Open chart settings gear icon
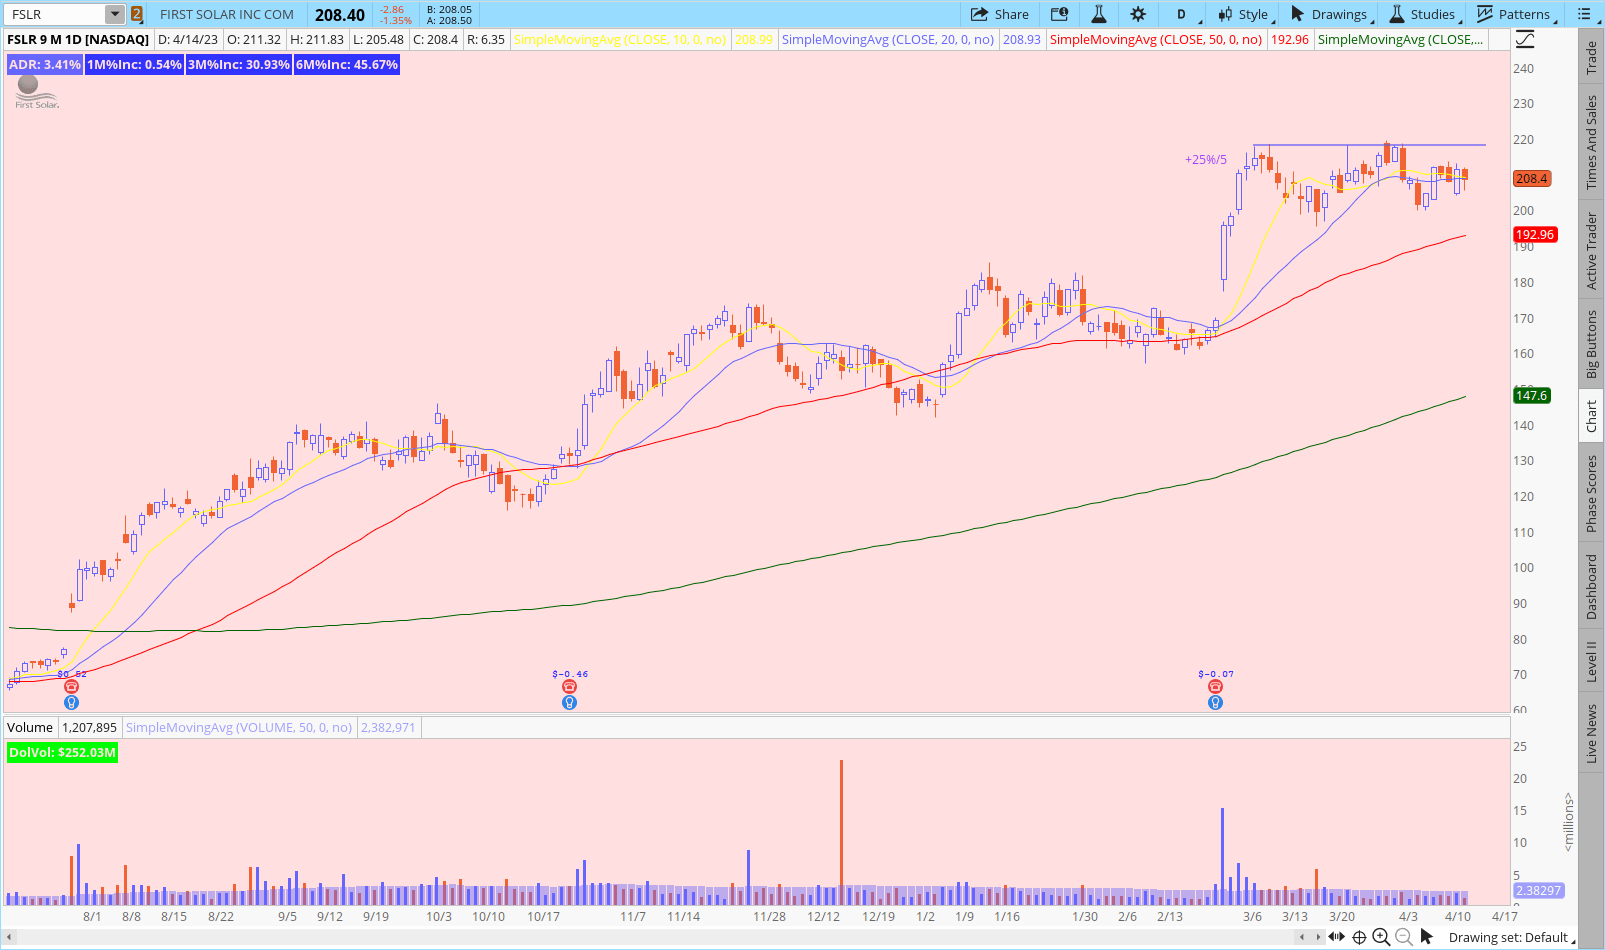Image resolution: width=1605 pixels, height=950 pixels. [1138, 14]
